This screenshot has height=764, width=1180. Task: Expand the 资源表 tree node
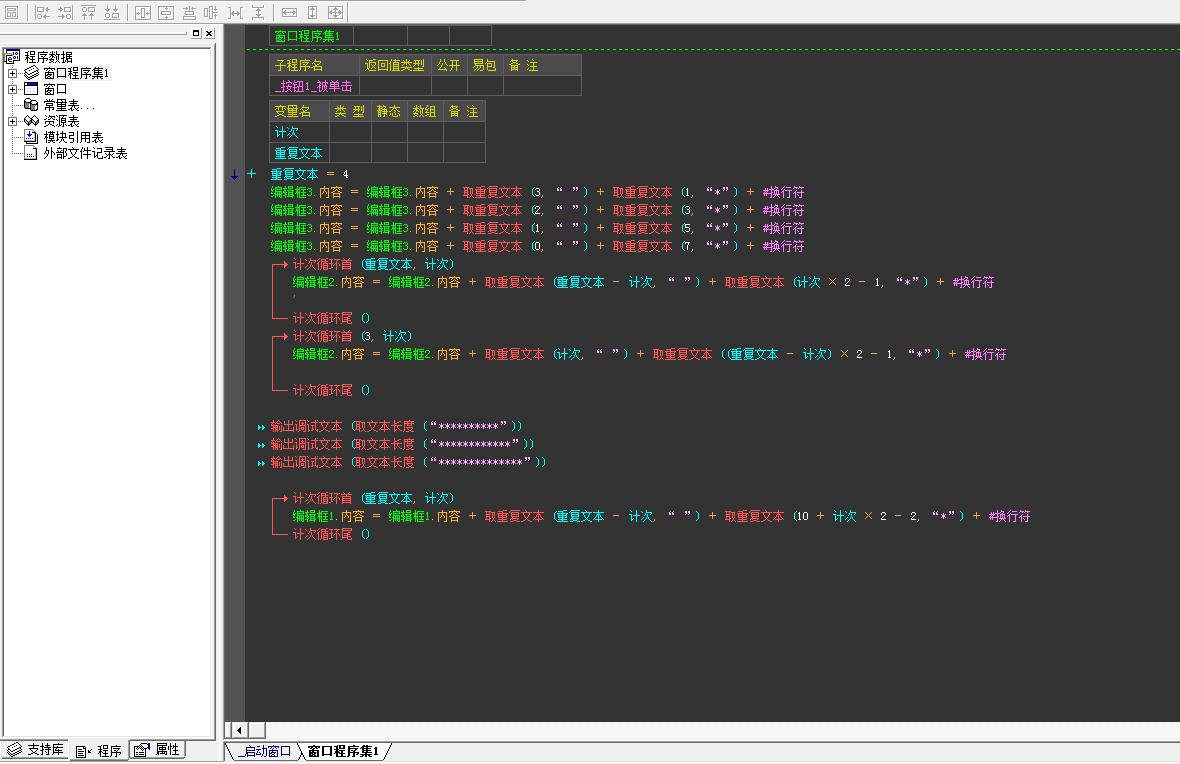12,121
